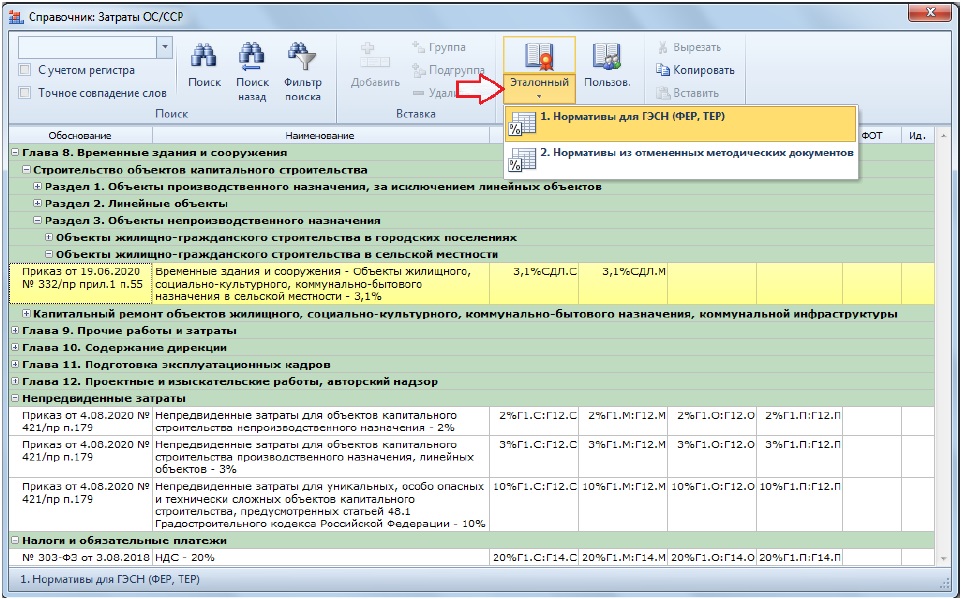
Task: Click the Поиск binoculars icon
Action: [x=203, y=56]
